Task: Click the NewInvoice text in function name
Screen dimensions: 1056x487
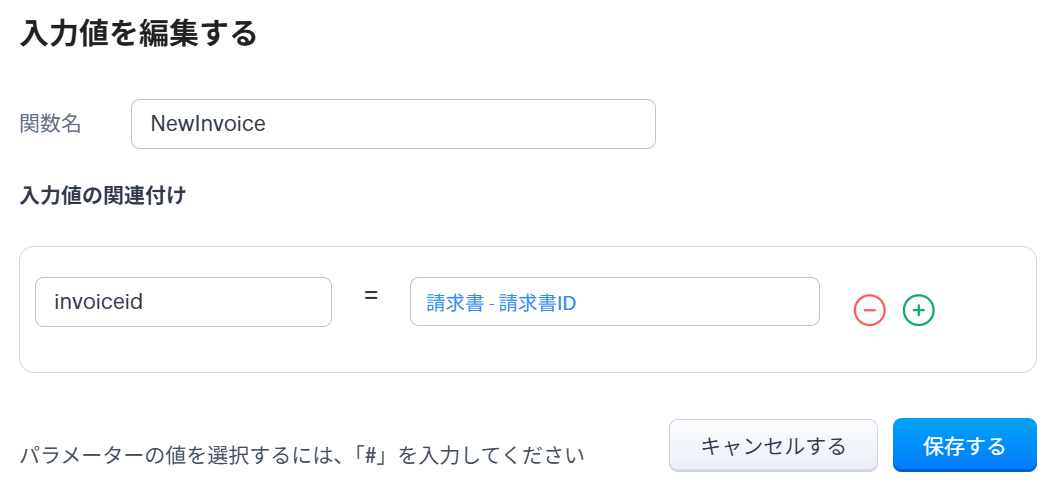Action: tap(208, 124)
